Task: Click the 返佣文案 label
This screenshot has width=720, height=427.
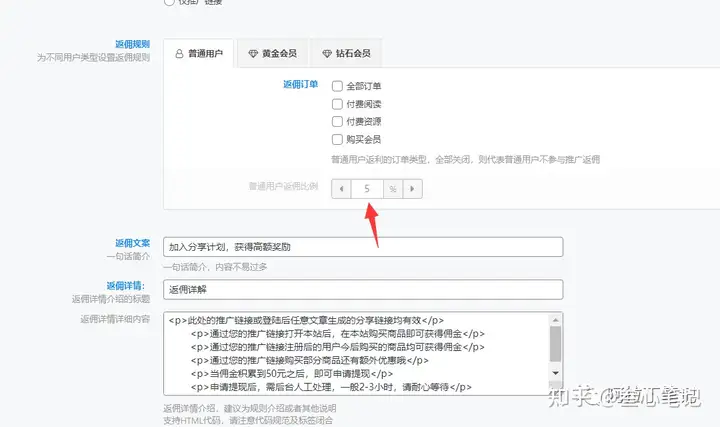Action: (x=132, y=243)
